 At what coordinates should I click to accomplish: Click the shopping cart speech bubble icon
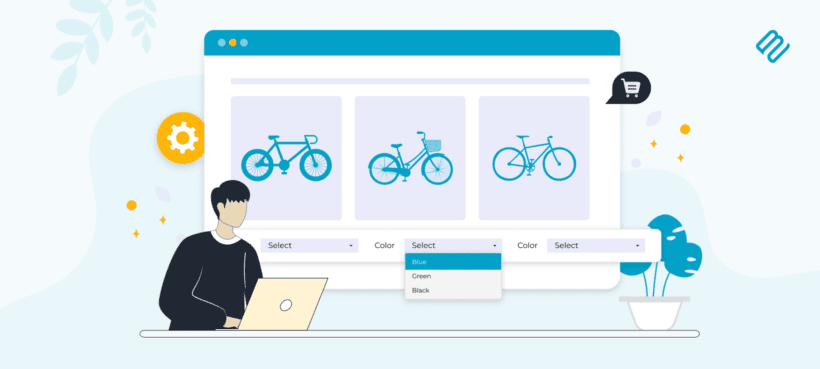[x=630, y=87]
